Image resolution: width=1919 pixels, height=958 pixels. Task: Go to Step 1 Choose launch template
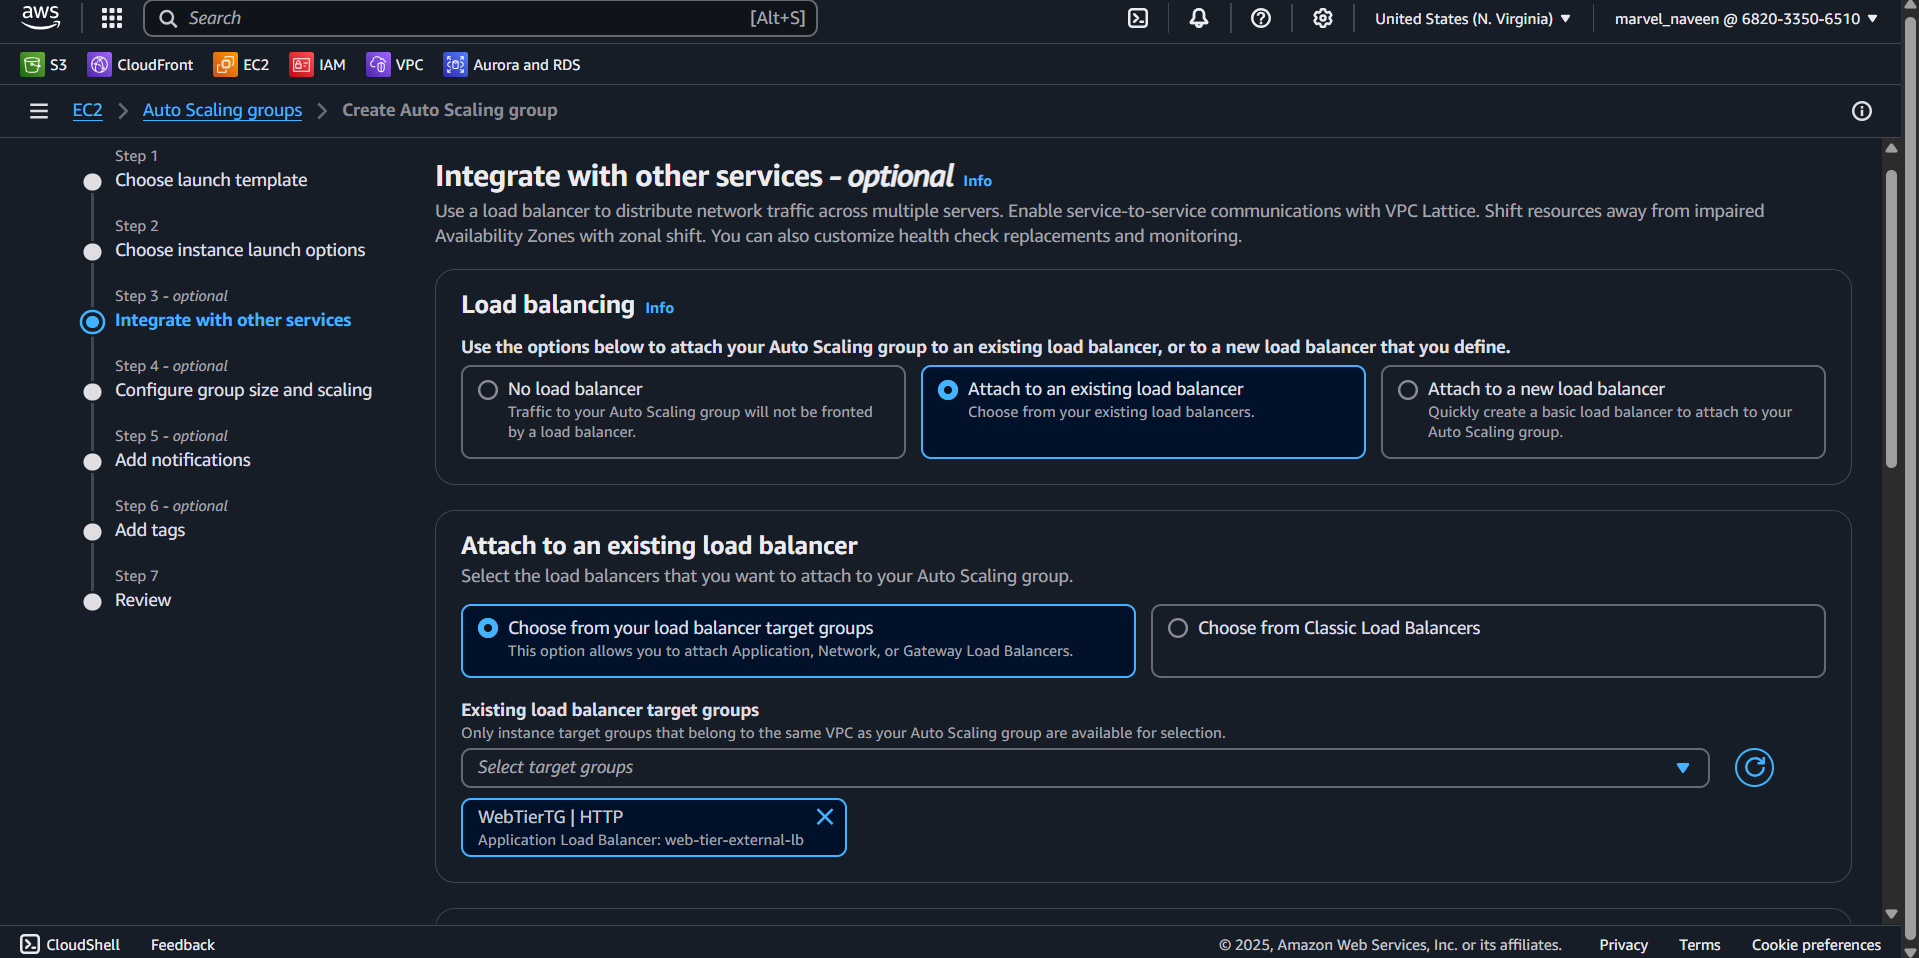tap(211, 180)
